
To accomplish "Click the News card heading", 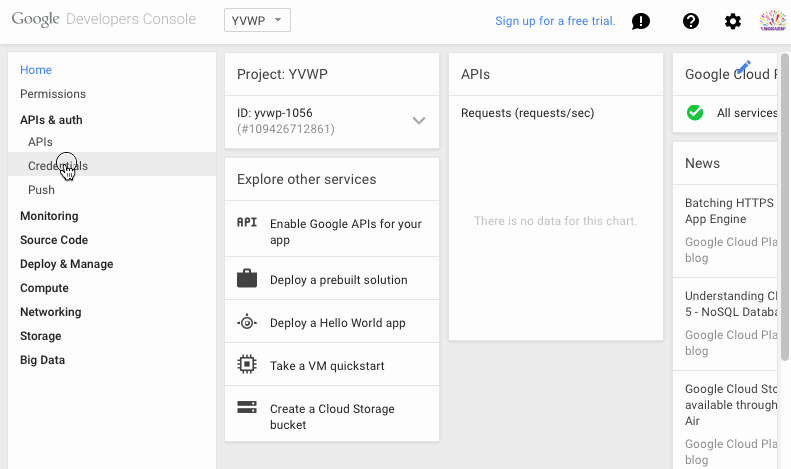I will [x=702, y=163].
